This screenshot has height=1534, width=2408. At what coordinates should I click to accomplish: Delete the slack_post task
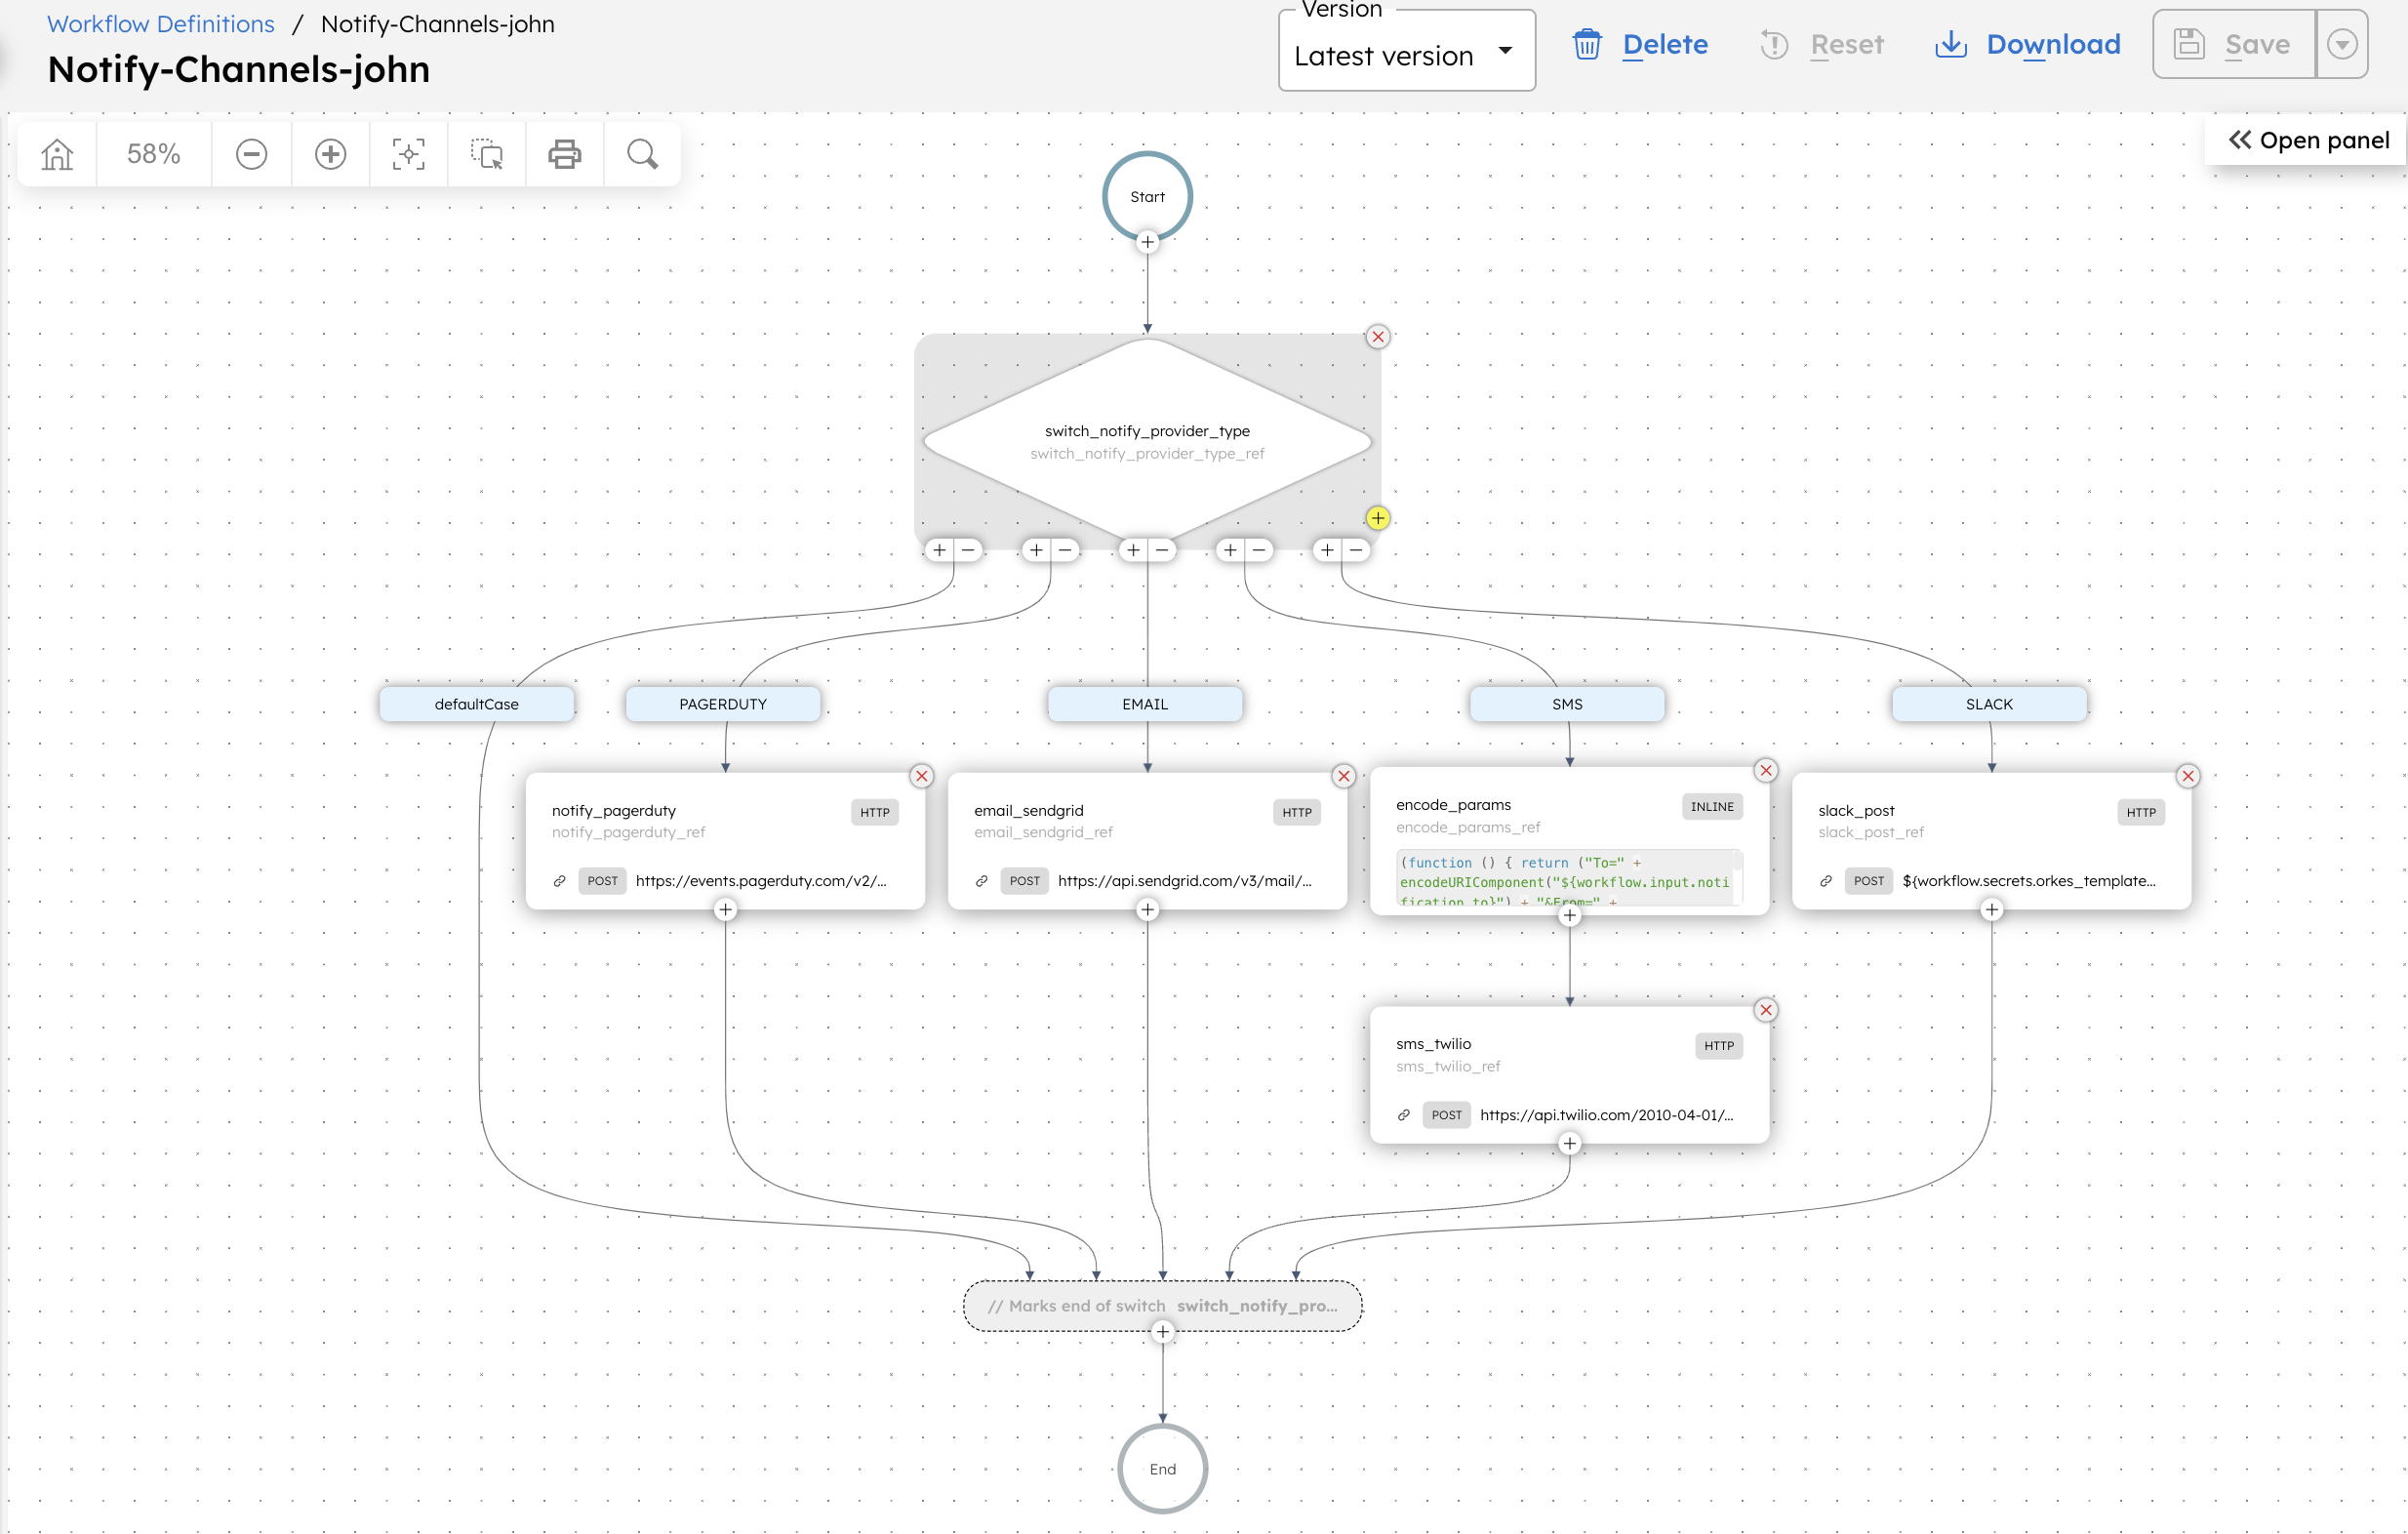2187,776
